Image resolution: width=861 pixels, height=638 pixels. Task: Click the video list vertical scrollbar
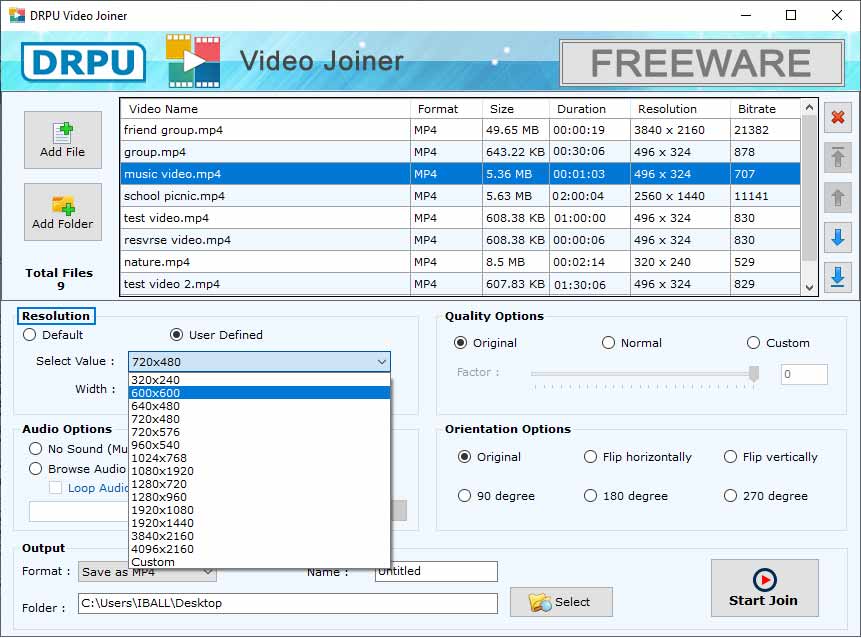click(809, 188)
